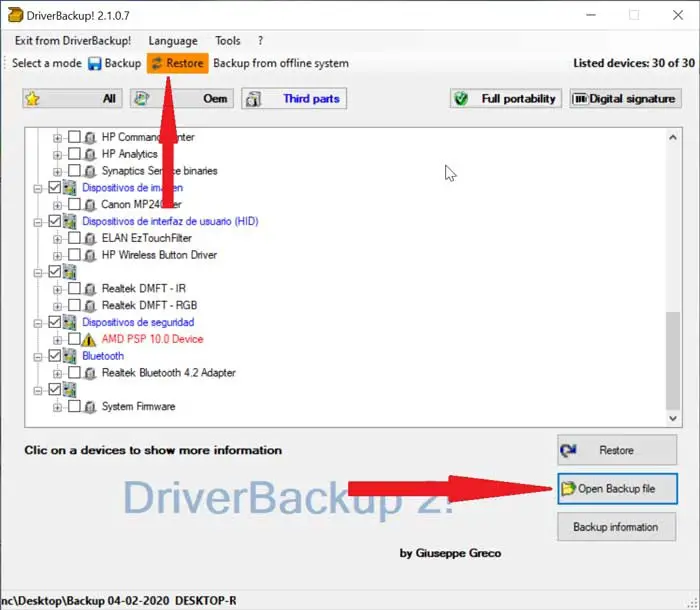Click the driver icon beside HP Analytics

click(x=90, y=155)
